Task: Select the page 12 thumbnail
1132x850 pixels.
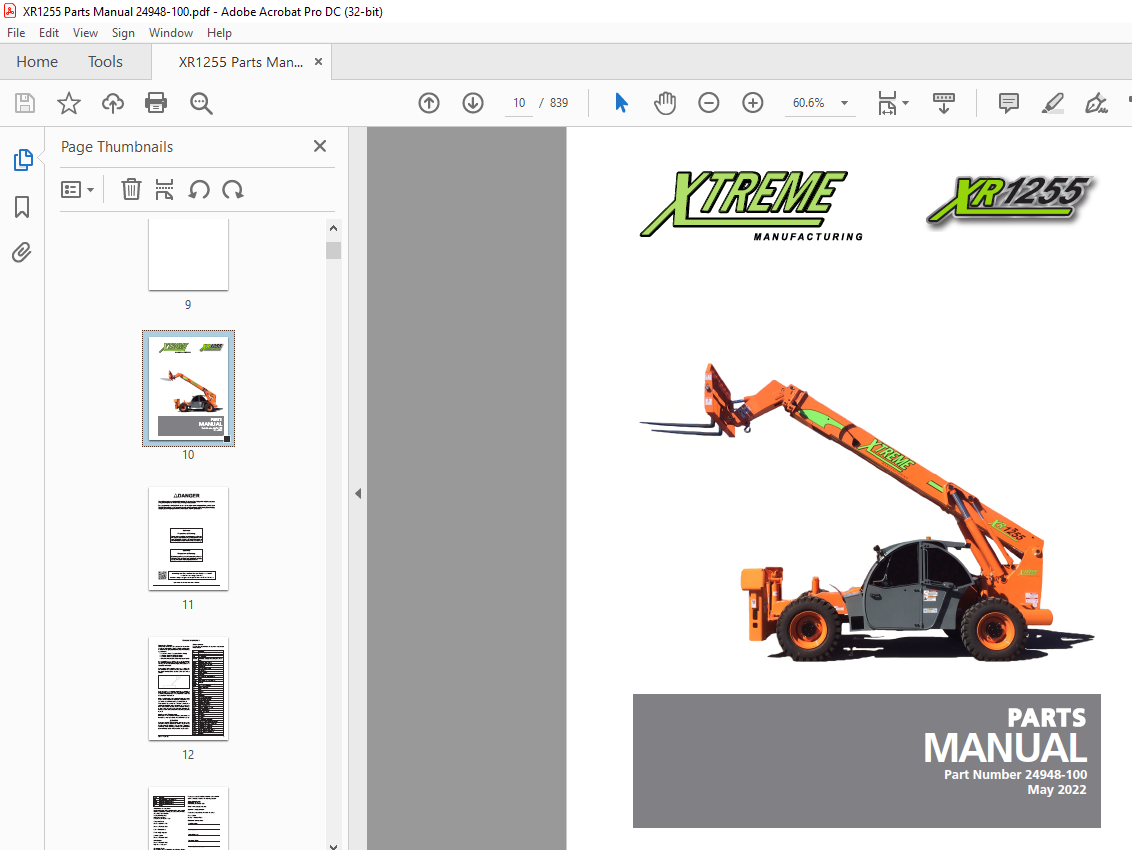Action: (x=188, y=689)
